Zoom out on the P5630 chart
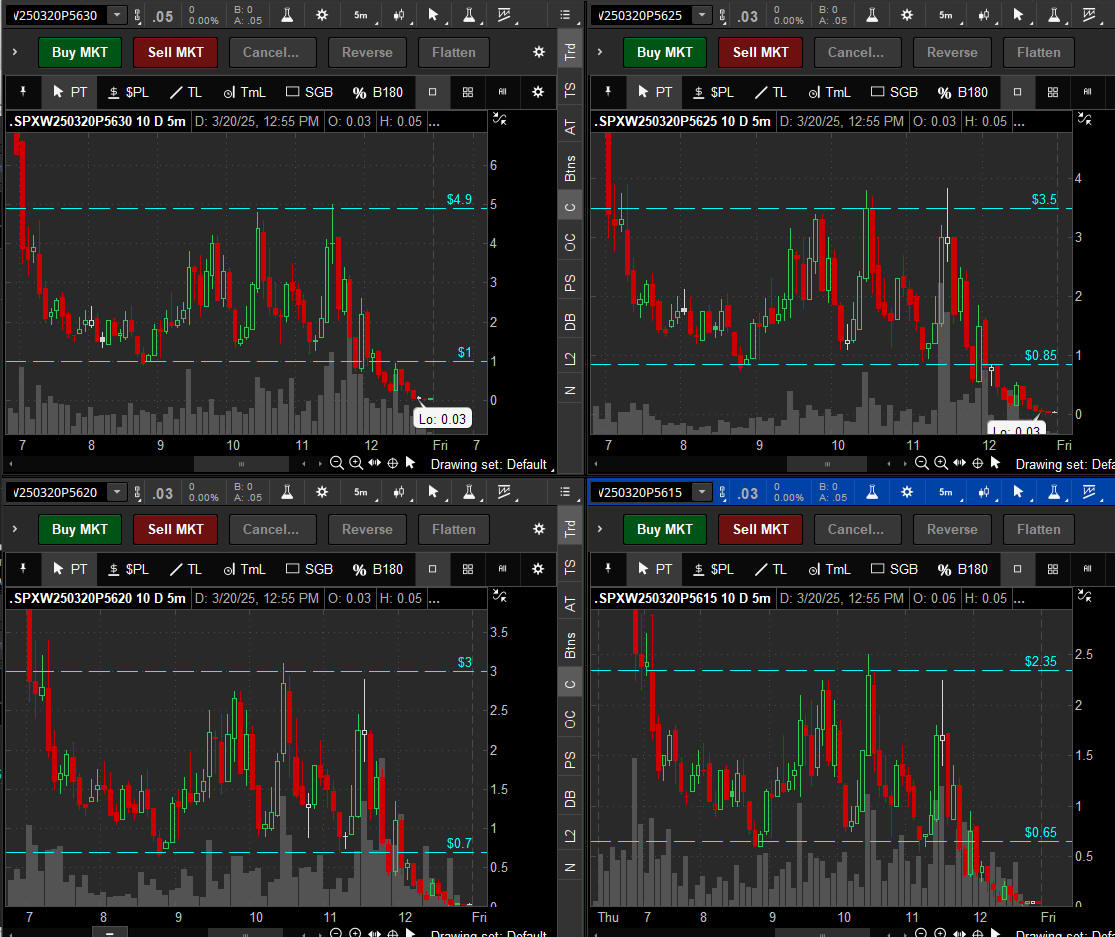This screenshot has height=937, width=1115. (x=337, y=463)
